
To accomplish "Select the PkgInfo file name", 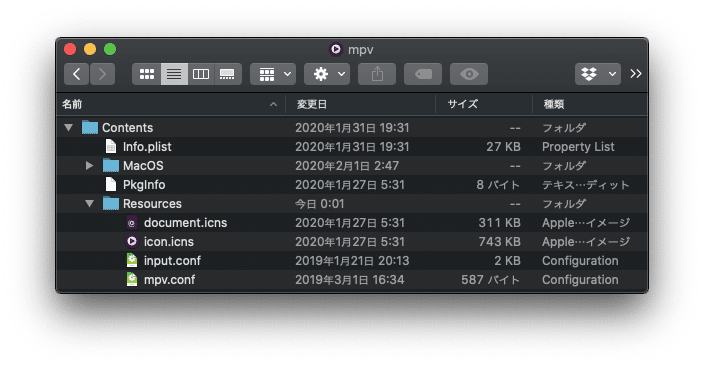I will coord(144,185).
